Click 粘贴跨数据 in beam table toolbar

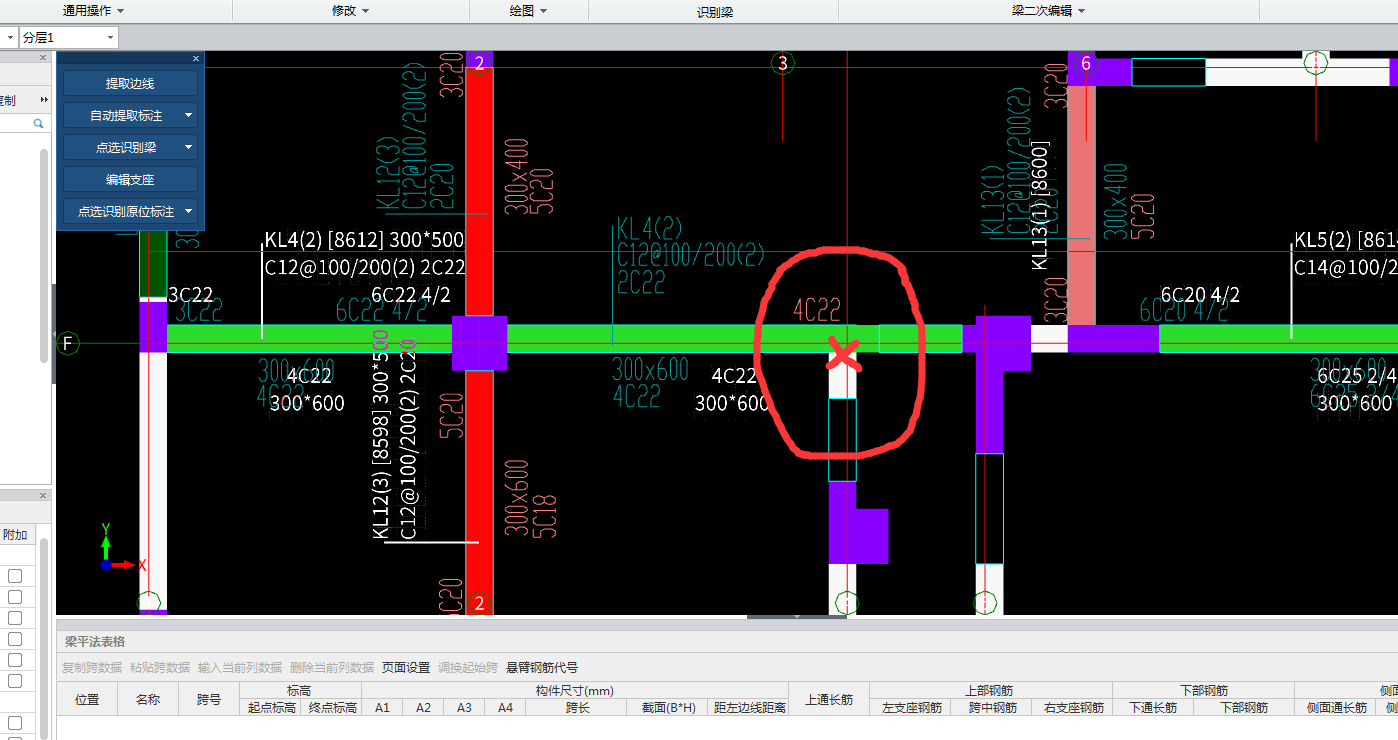pos(160,667)
